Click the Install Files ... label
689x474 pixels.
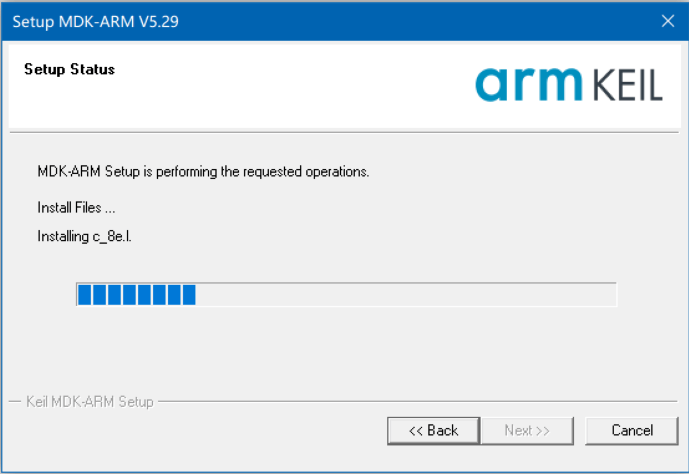pos(76,208)
